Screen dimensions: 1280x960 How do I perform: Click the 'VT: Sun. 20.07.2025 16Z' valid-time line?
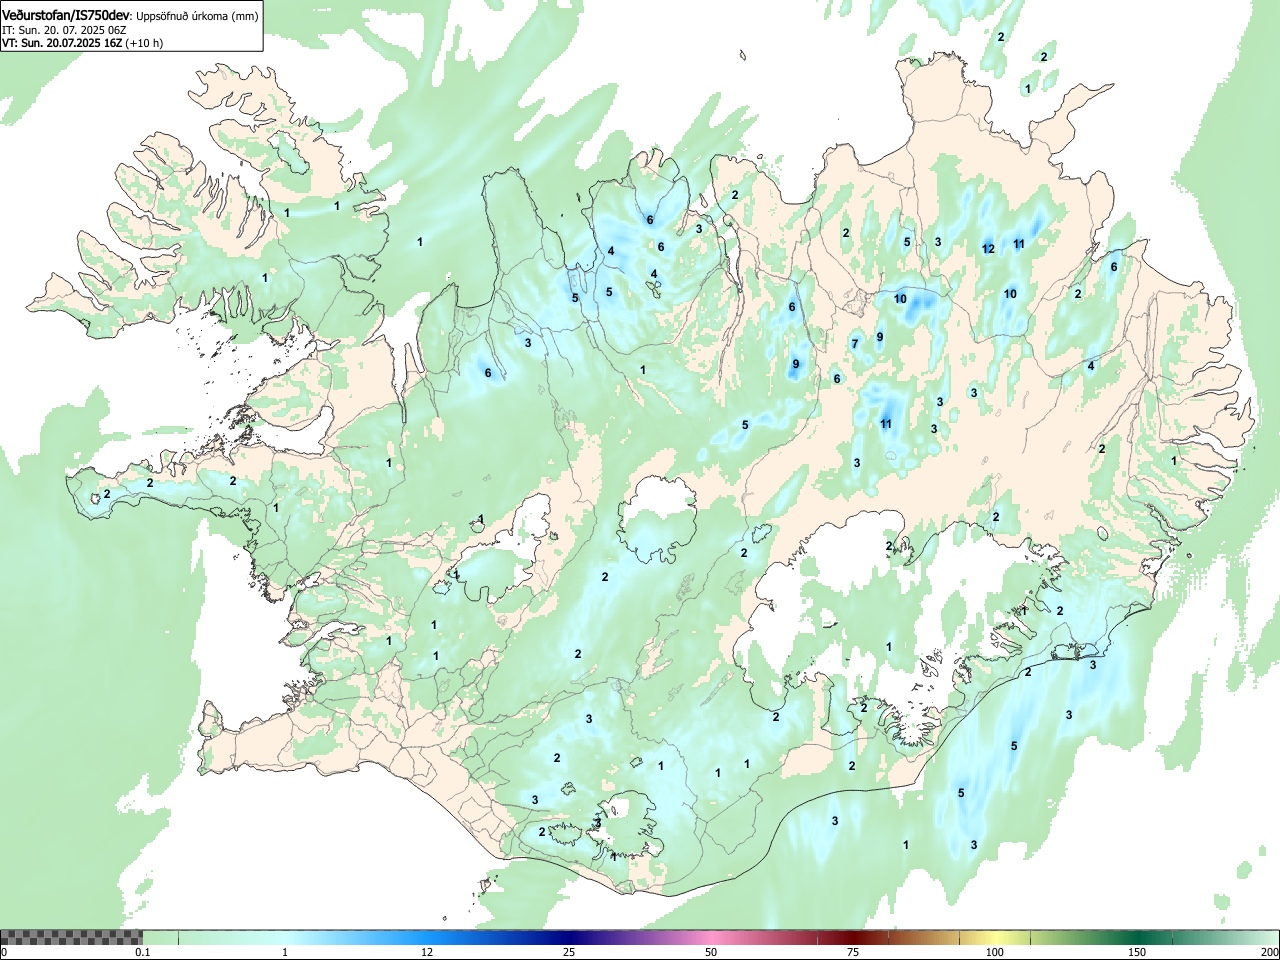coord(62,43)
